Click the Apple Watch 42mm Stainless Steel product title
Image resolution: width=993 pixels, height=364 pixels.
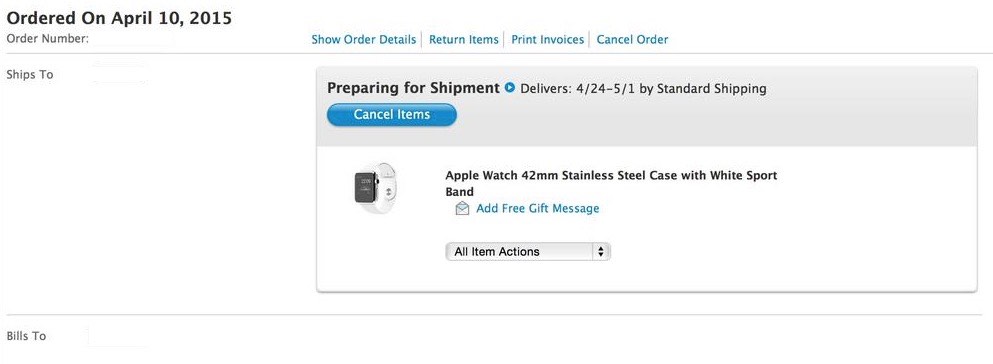pos(611,183)
